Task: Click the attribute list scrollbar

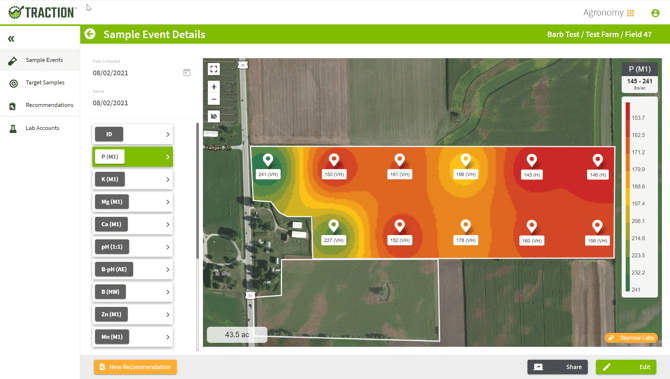Action: [197, 191]
